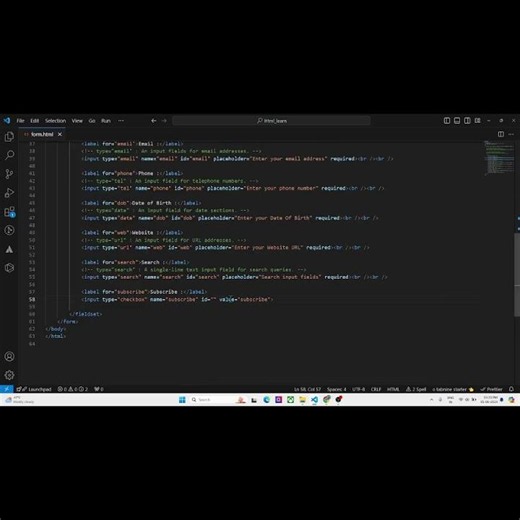
Task: Open the Source Control view
Action: tap(9, 174)
